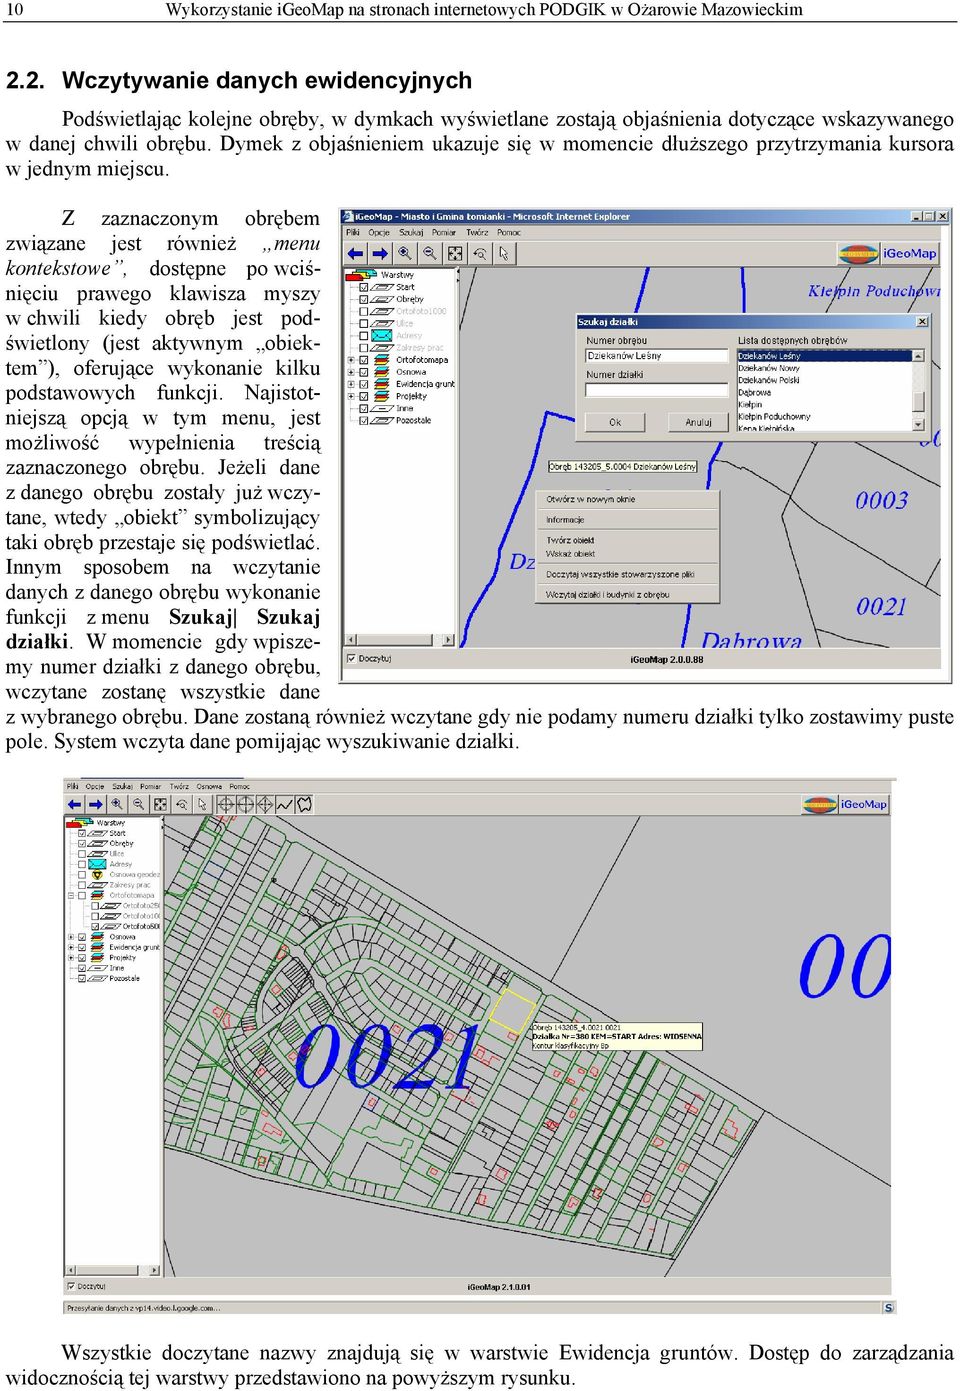Click the layer panel horizontal scrollbar in iGeoMap 2.0.0.88

coord(400,639)
